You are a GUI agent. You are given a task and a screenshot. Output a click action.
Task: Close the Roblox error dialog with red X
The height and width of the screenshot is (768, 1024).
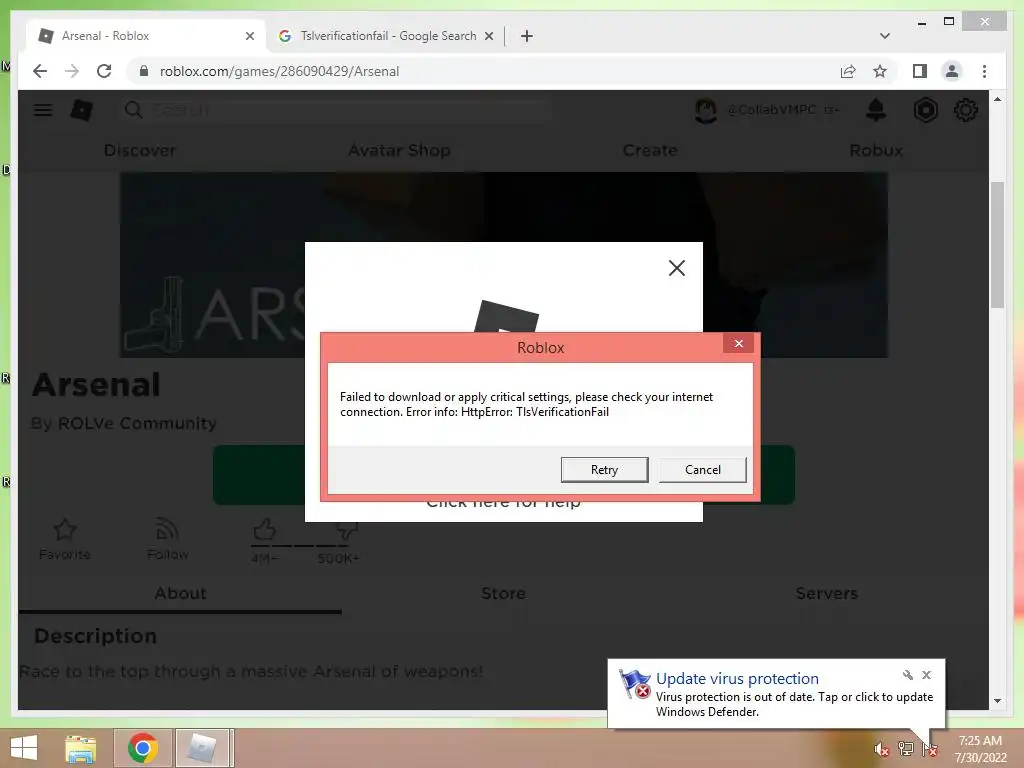point(738,344)
